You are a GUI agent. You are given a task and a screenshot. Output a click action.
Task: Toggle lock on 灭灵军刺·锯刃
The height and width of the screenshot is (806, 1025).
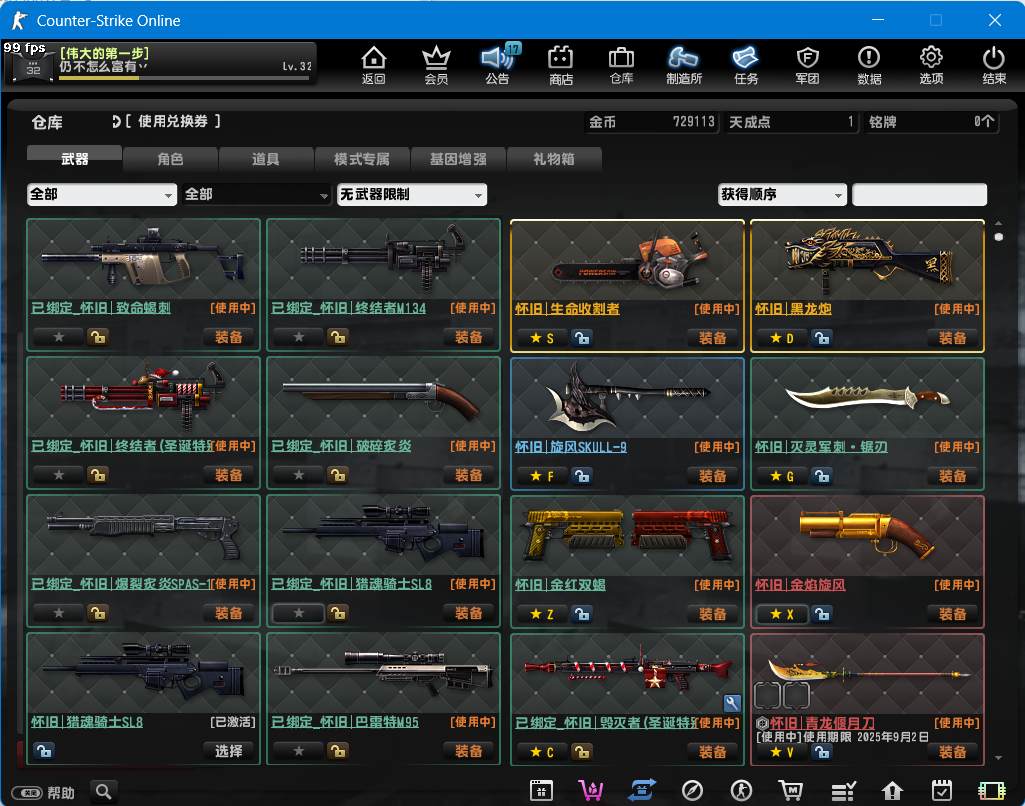coord(822,476)
